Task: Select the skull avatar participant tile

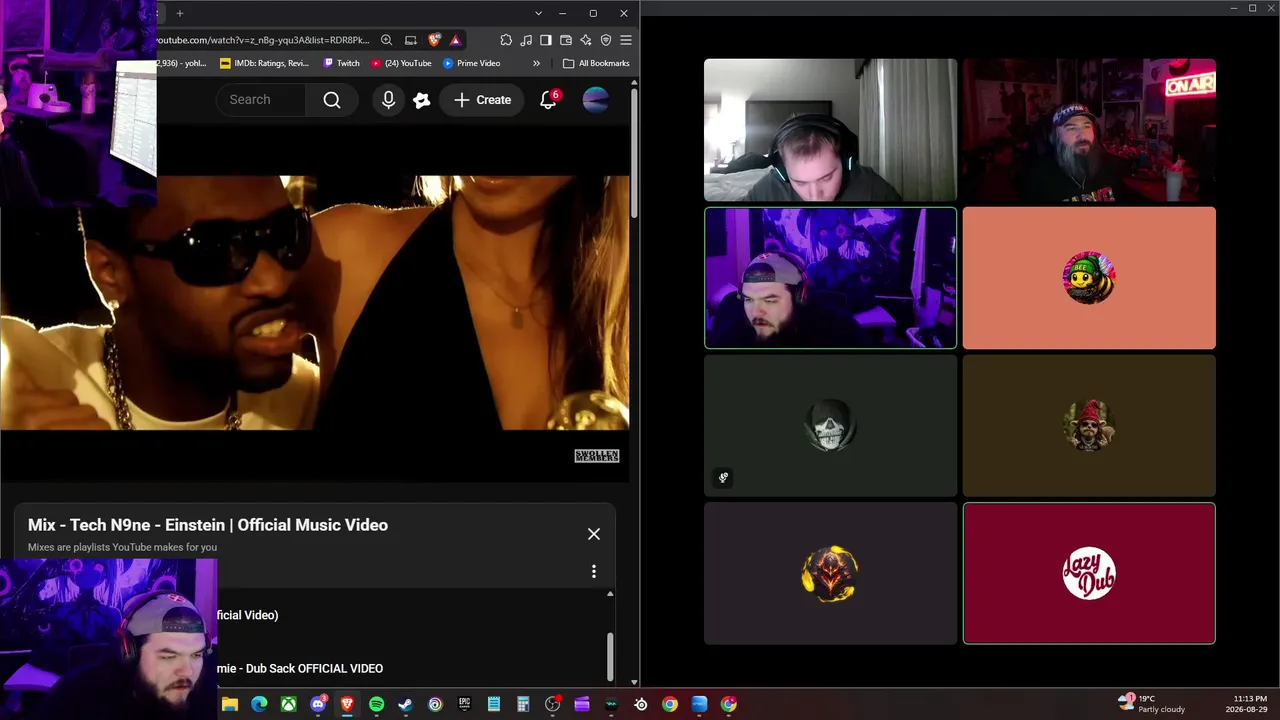Action: (830, 426)
